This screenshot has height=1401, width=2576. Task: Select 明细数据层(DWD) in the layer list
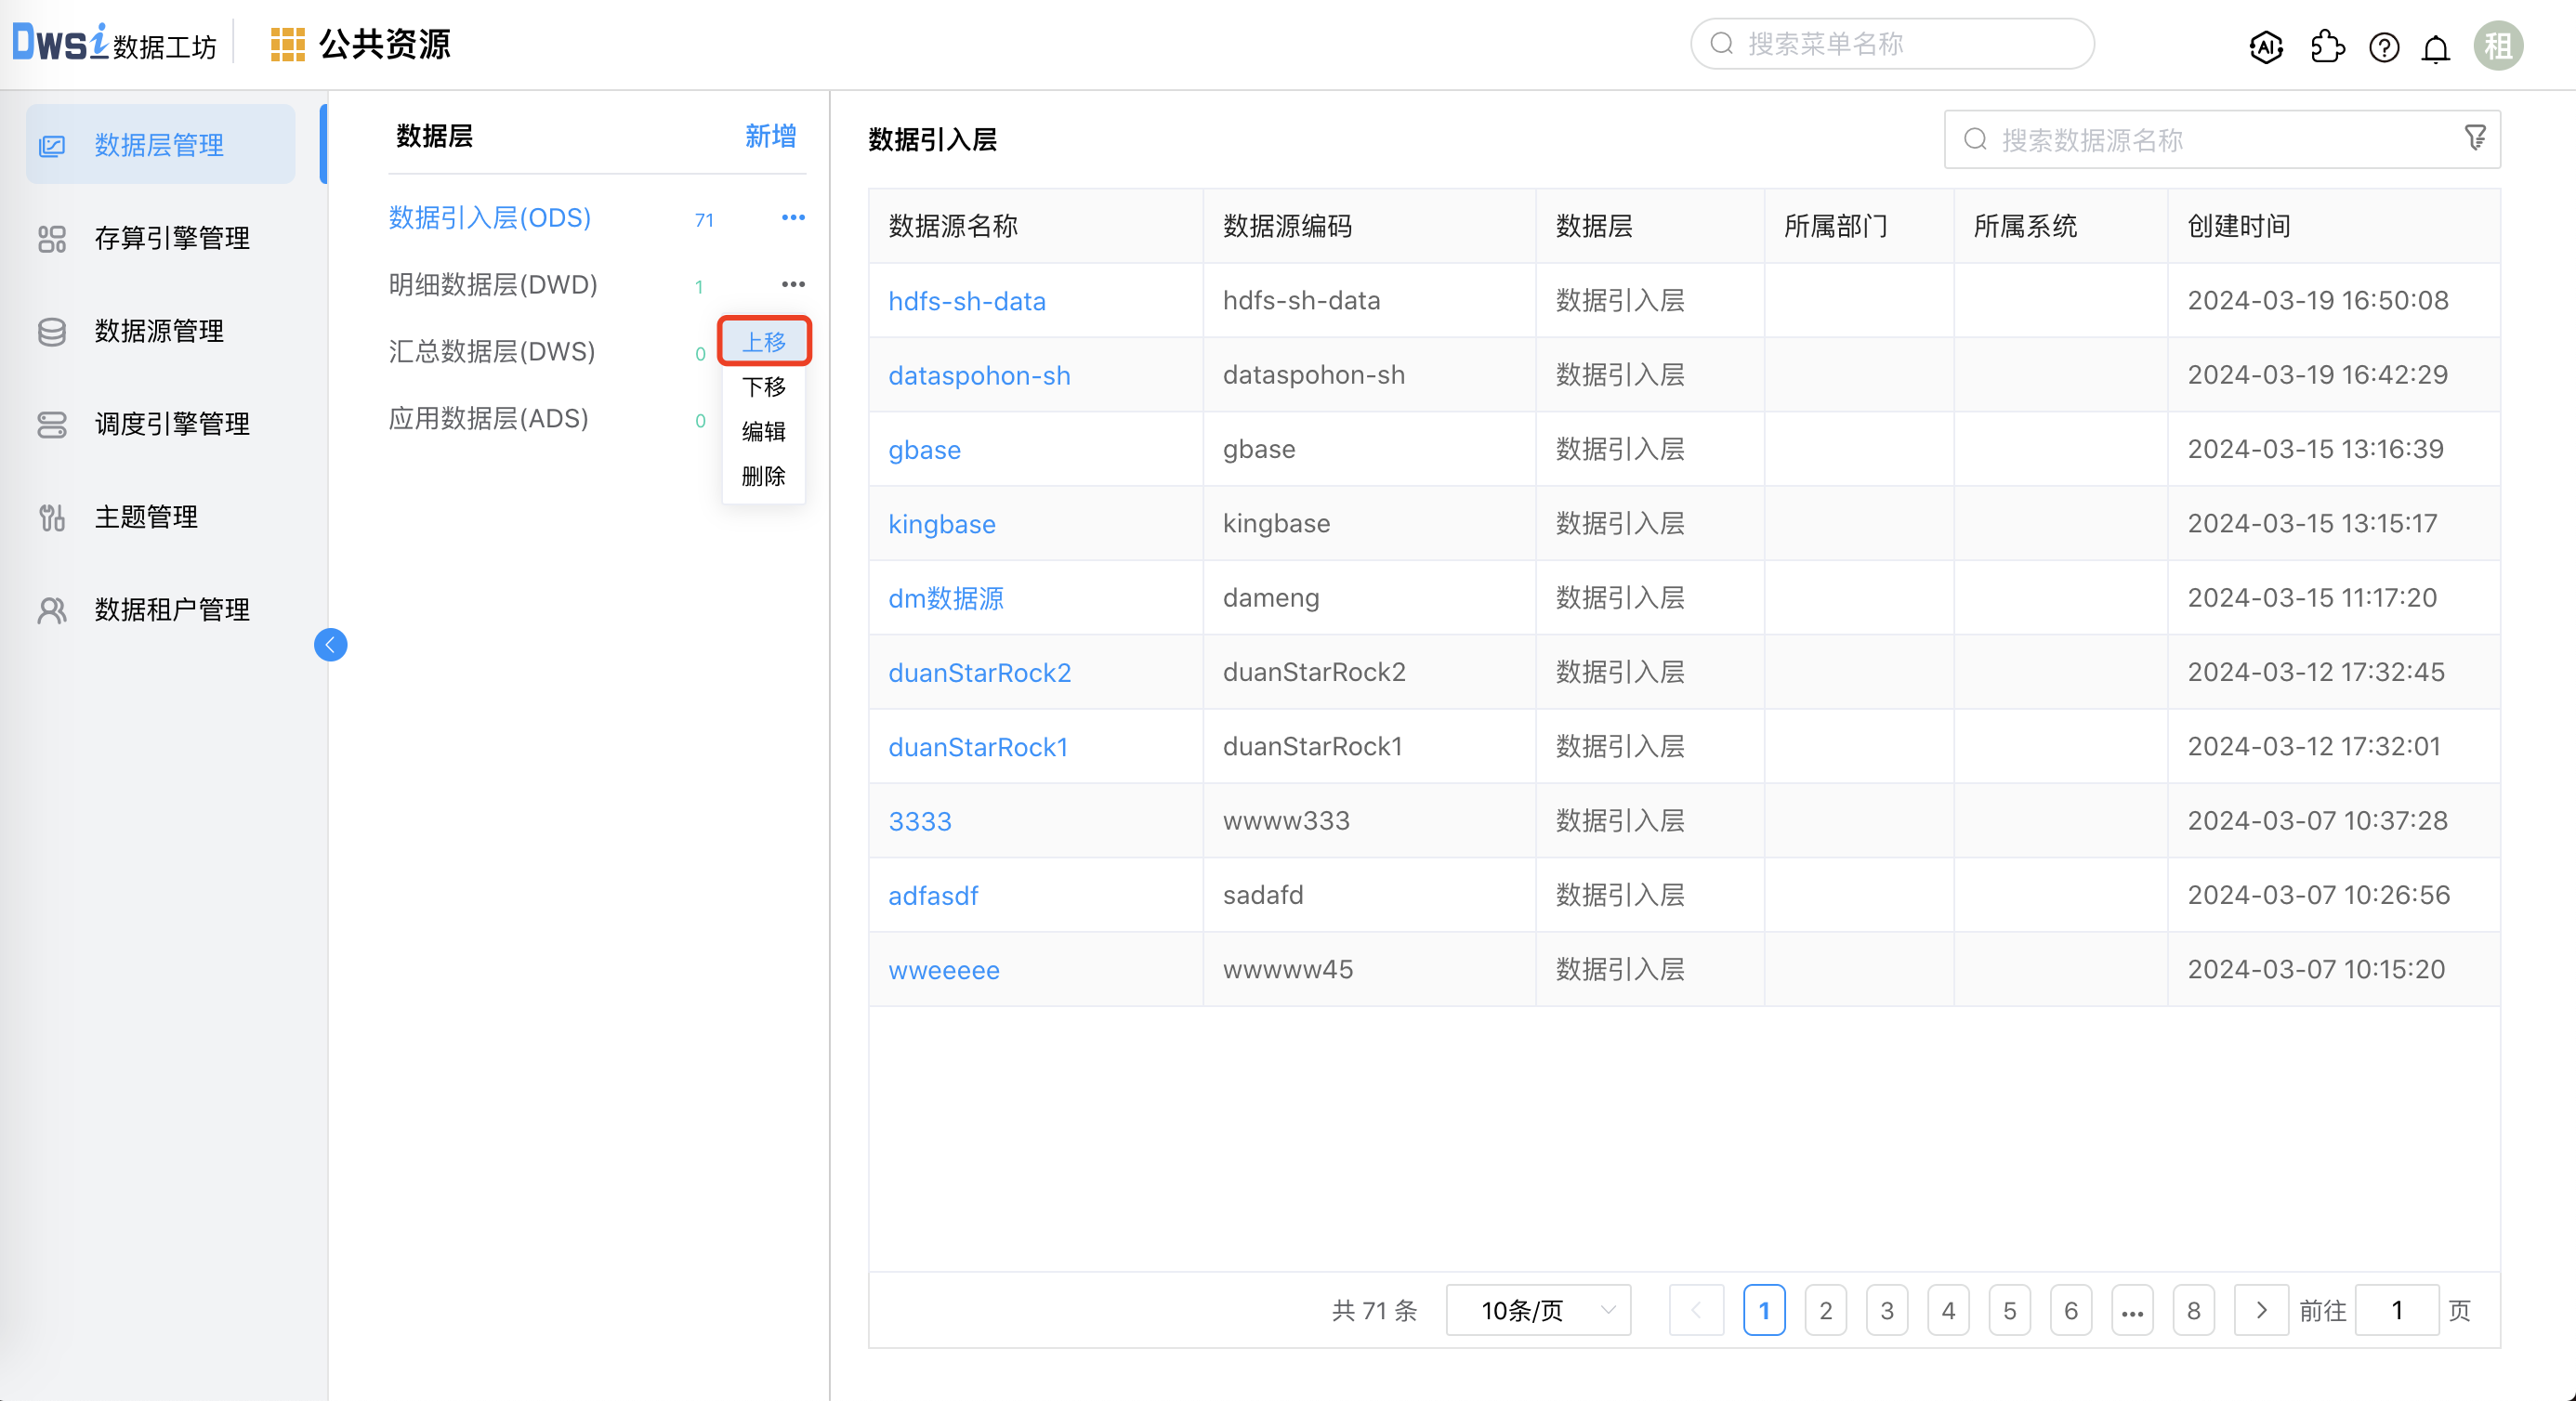492,285
